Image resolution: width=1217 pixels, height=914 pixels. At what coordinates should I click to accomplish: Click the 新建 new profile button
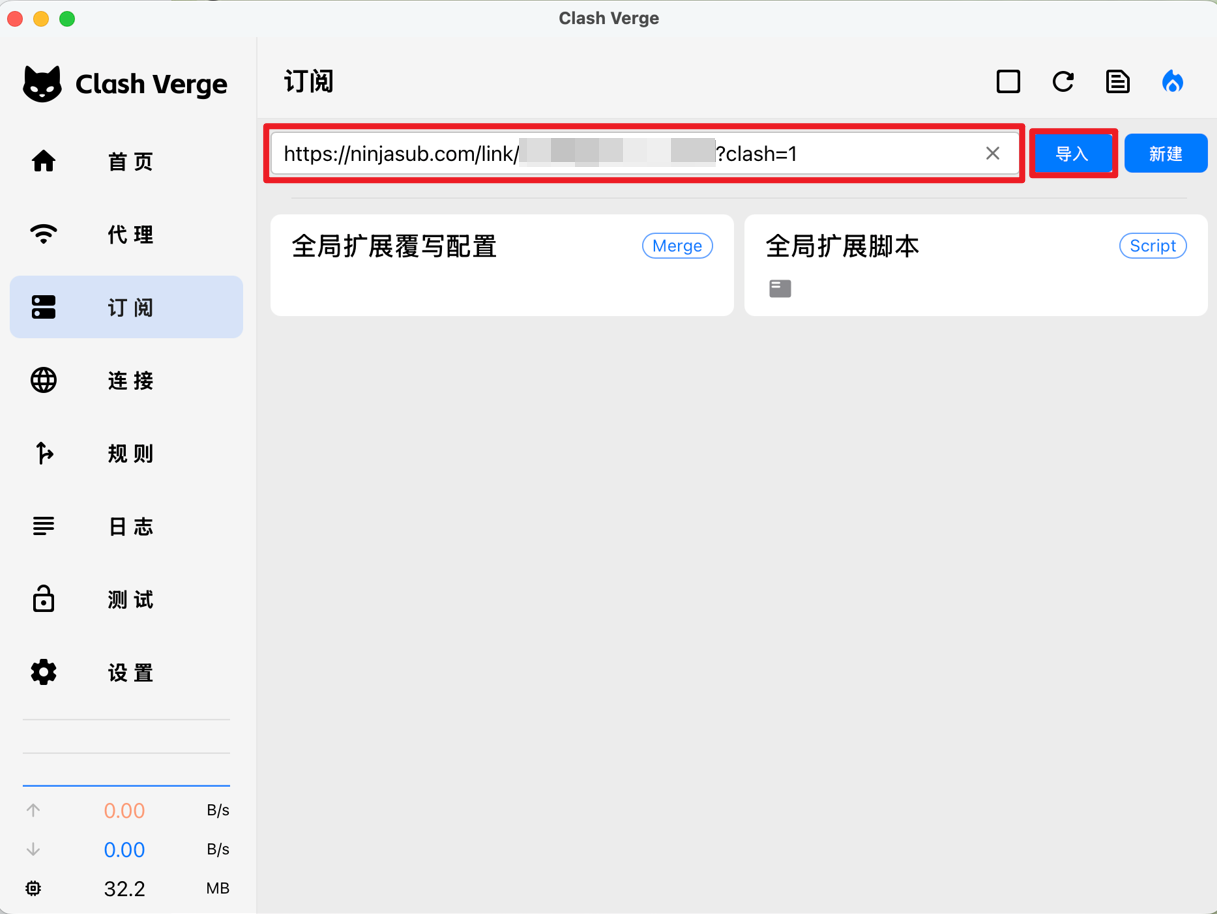[x=1166, y=153]
